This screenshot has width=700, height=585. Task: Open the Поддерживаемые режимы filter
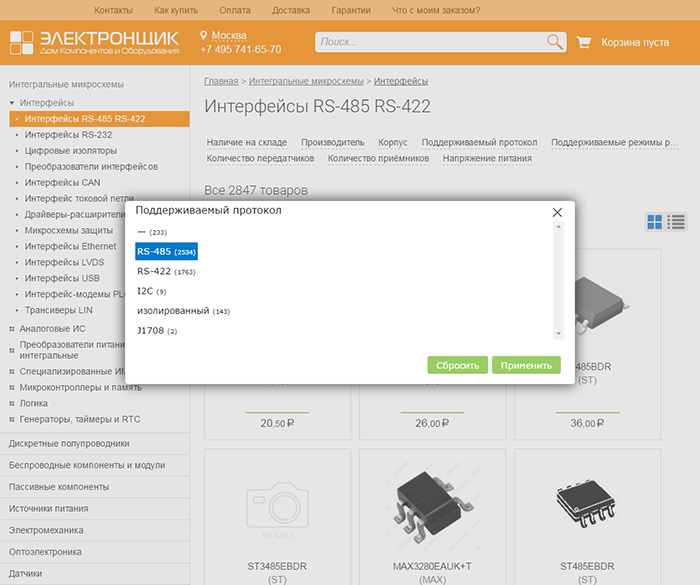point(615,142)
